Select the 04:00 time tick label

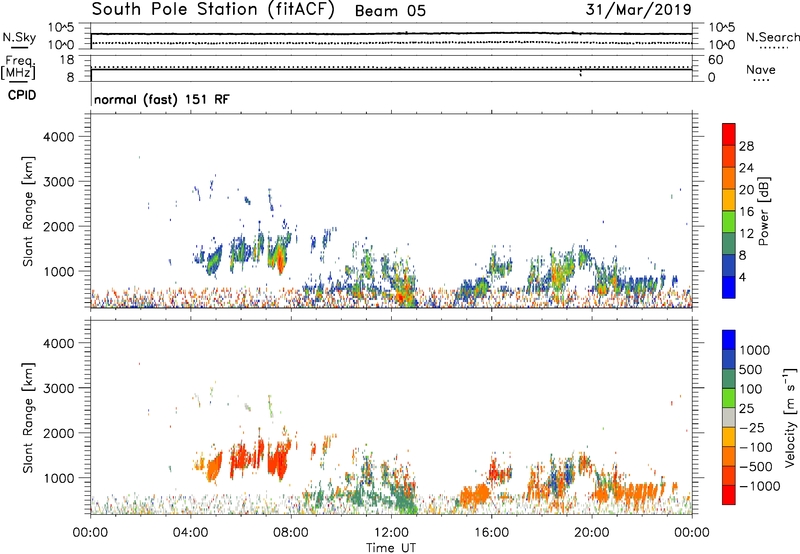coord(191,533)
